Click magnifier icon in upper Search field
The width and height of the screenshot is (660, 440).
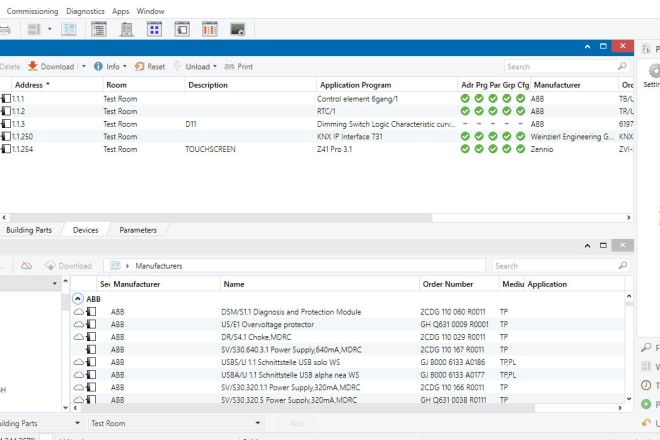tap(623, 66)
